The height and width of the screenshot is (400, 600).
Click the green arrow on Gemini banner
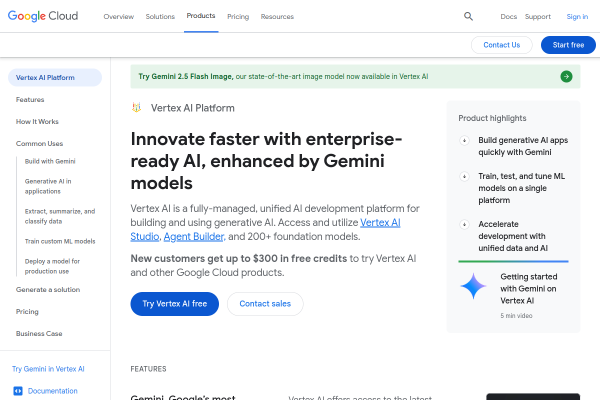[x=566, y=76]
